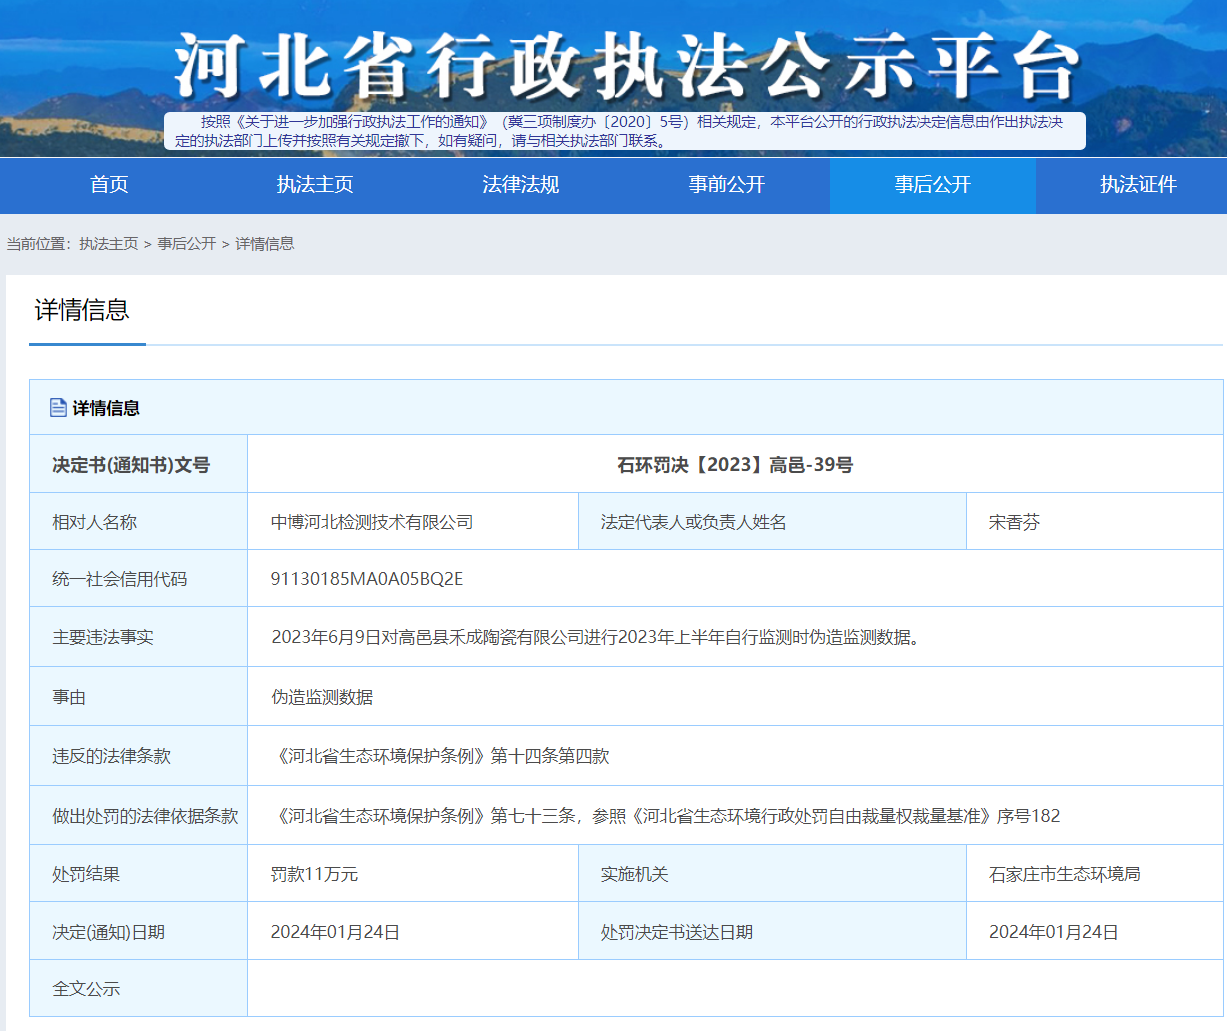This screenshot has width=1227, height=1031.
Task: Click the 详情信息 breadcrumb text
Action: [x=265, y=244]
